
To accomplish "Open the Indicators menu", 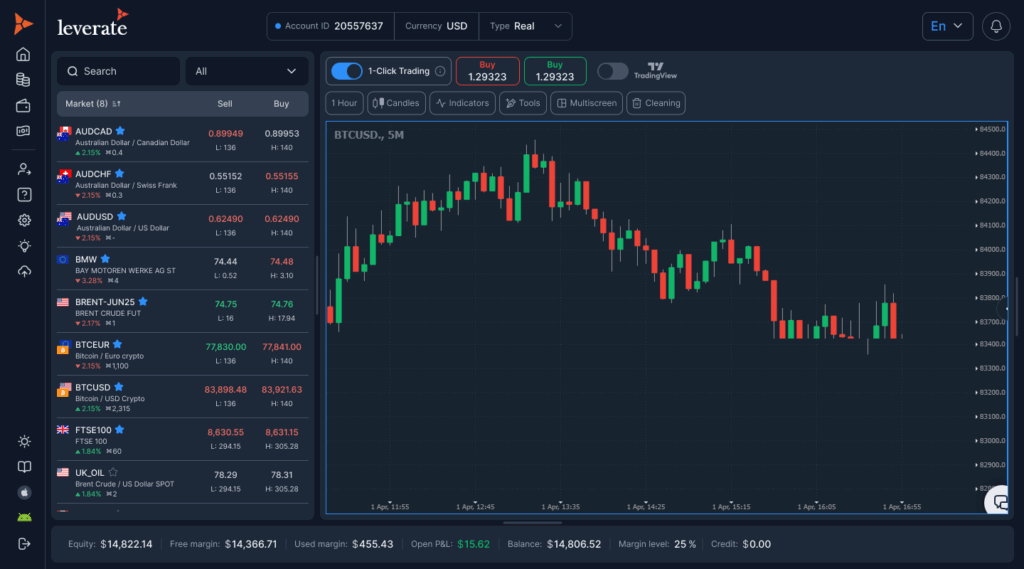I will [463, 103].
